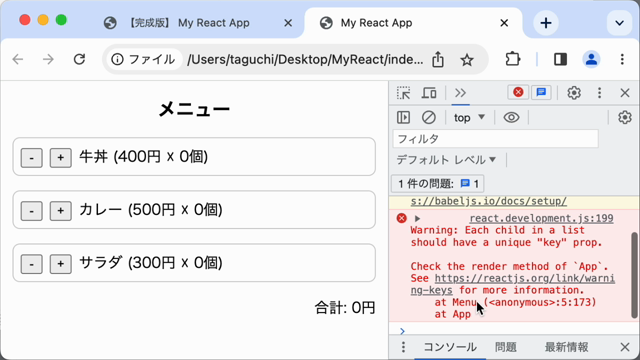
Task: Expand the tab search dropdown
Action: [x=619, y=23]
